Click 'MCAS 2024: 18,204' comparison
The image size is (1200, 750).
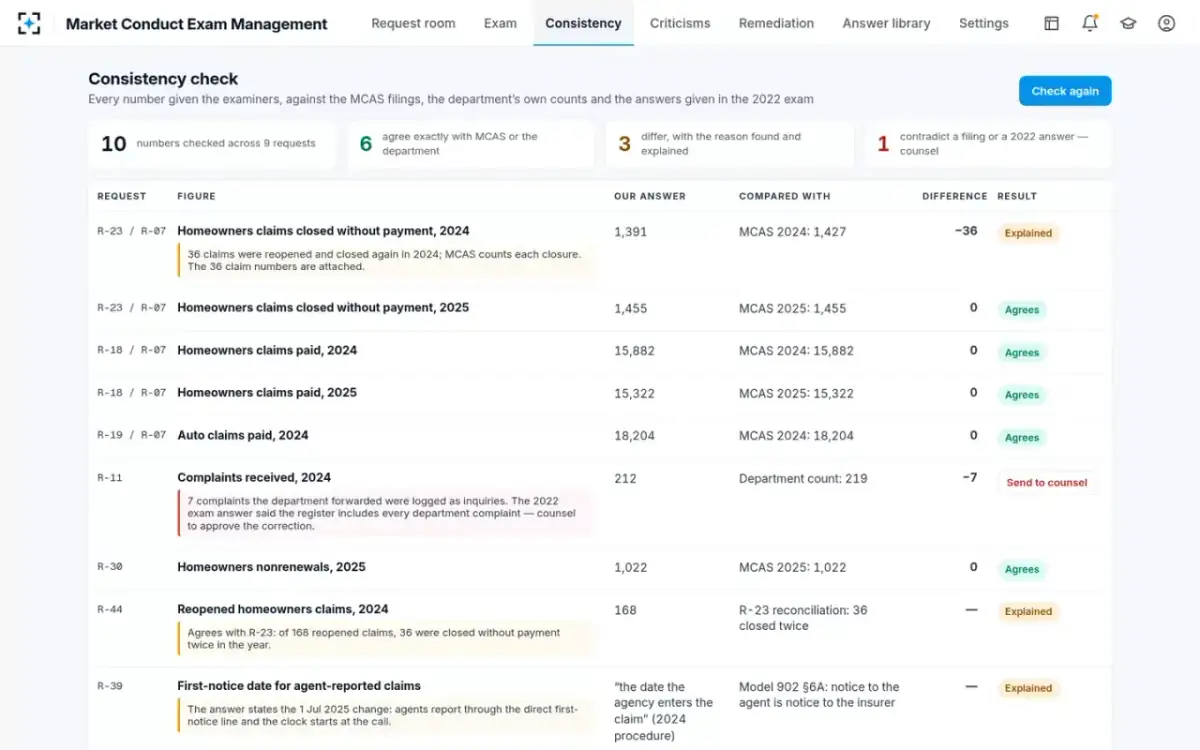point(796,436)
